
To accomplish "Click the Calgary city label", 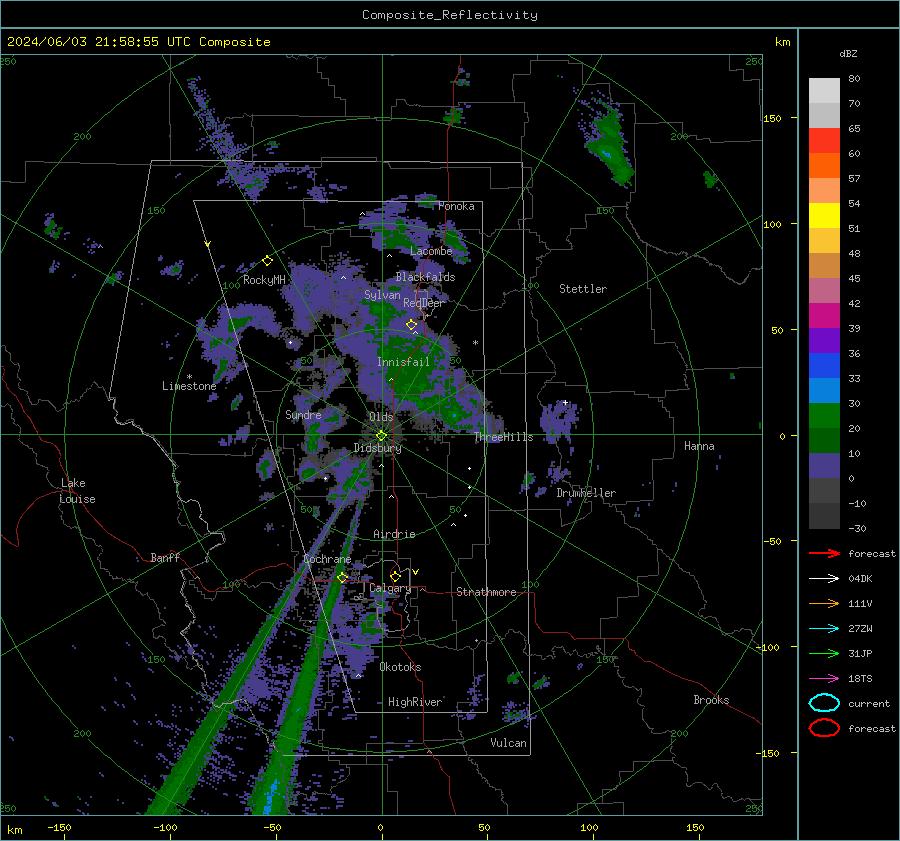I will pyautogui.click(x=390, y=588).
